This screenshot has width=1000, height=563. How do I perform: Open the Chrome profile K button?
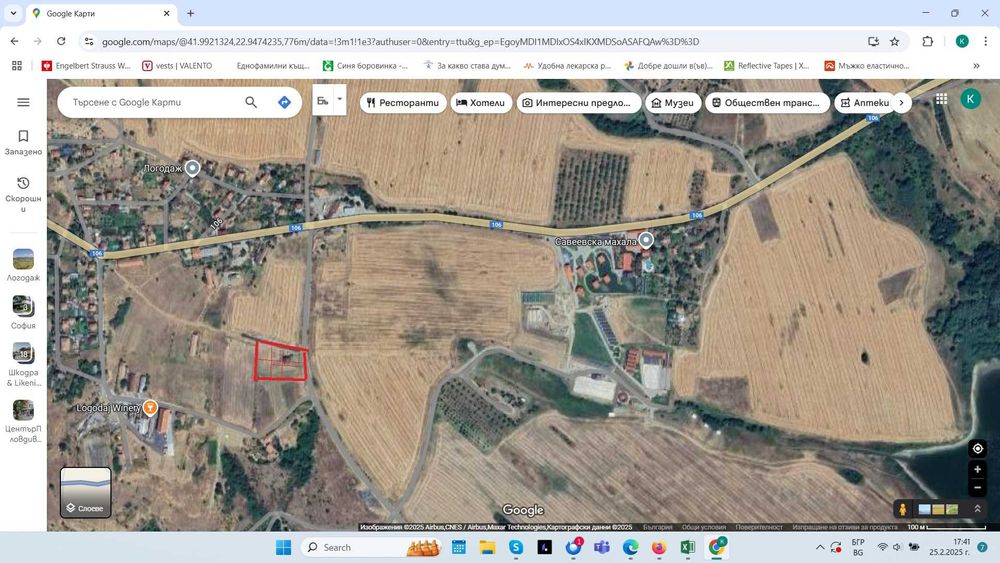click(962, 41)
